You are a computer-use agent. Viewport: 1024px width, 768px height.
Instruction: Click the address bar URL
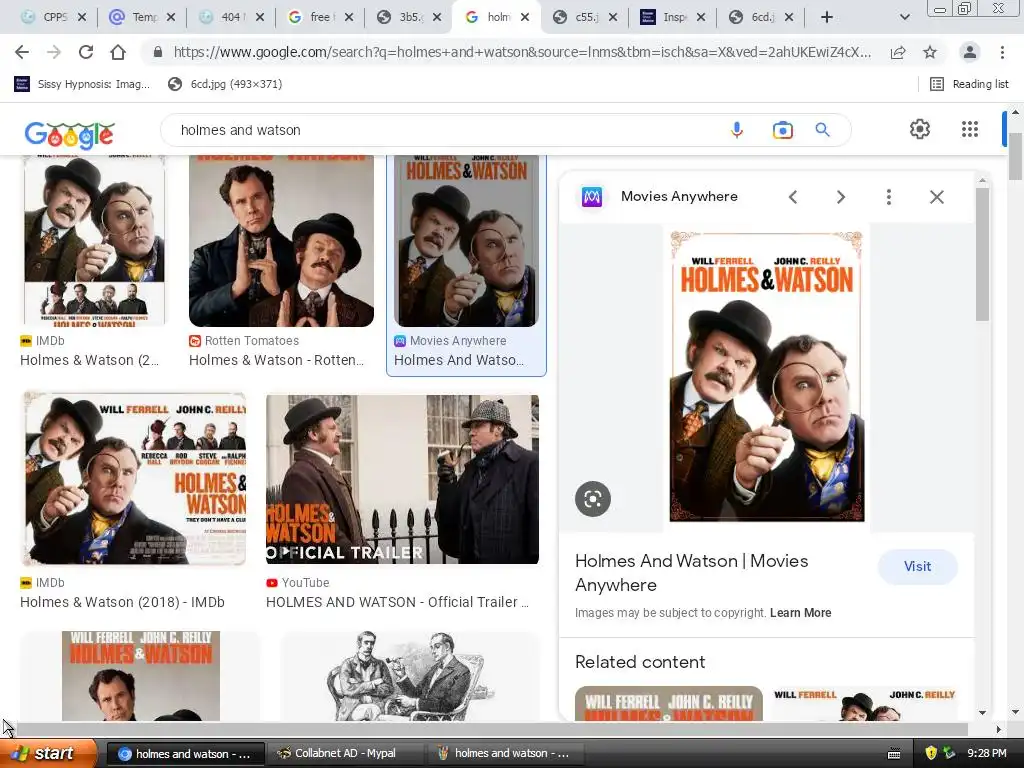pos(521,52)
